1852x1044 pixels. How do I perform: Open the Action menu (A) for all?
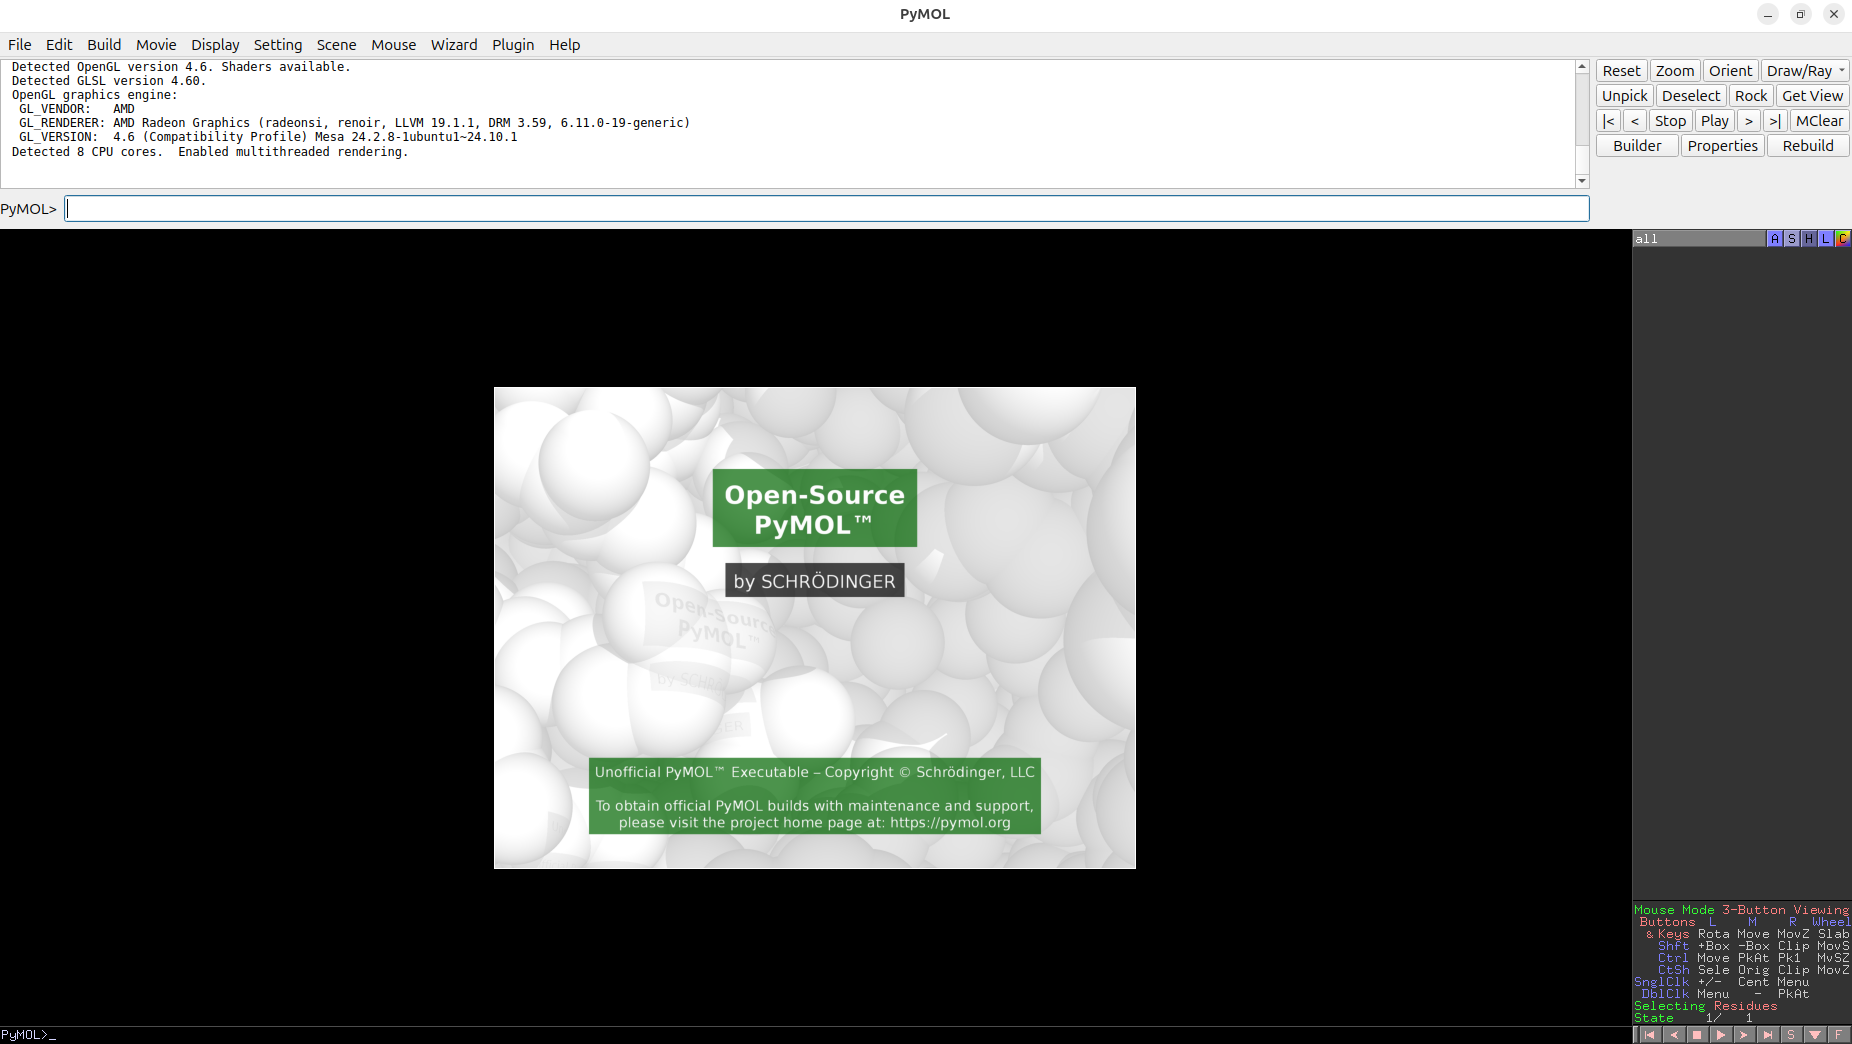click(x=1775, y=238)
